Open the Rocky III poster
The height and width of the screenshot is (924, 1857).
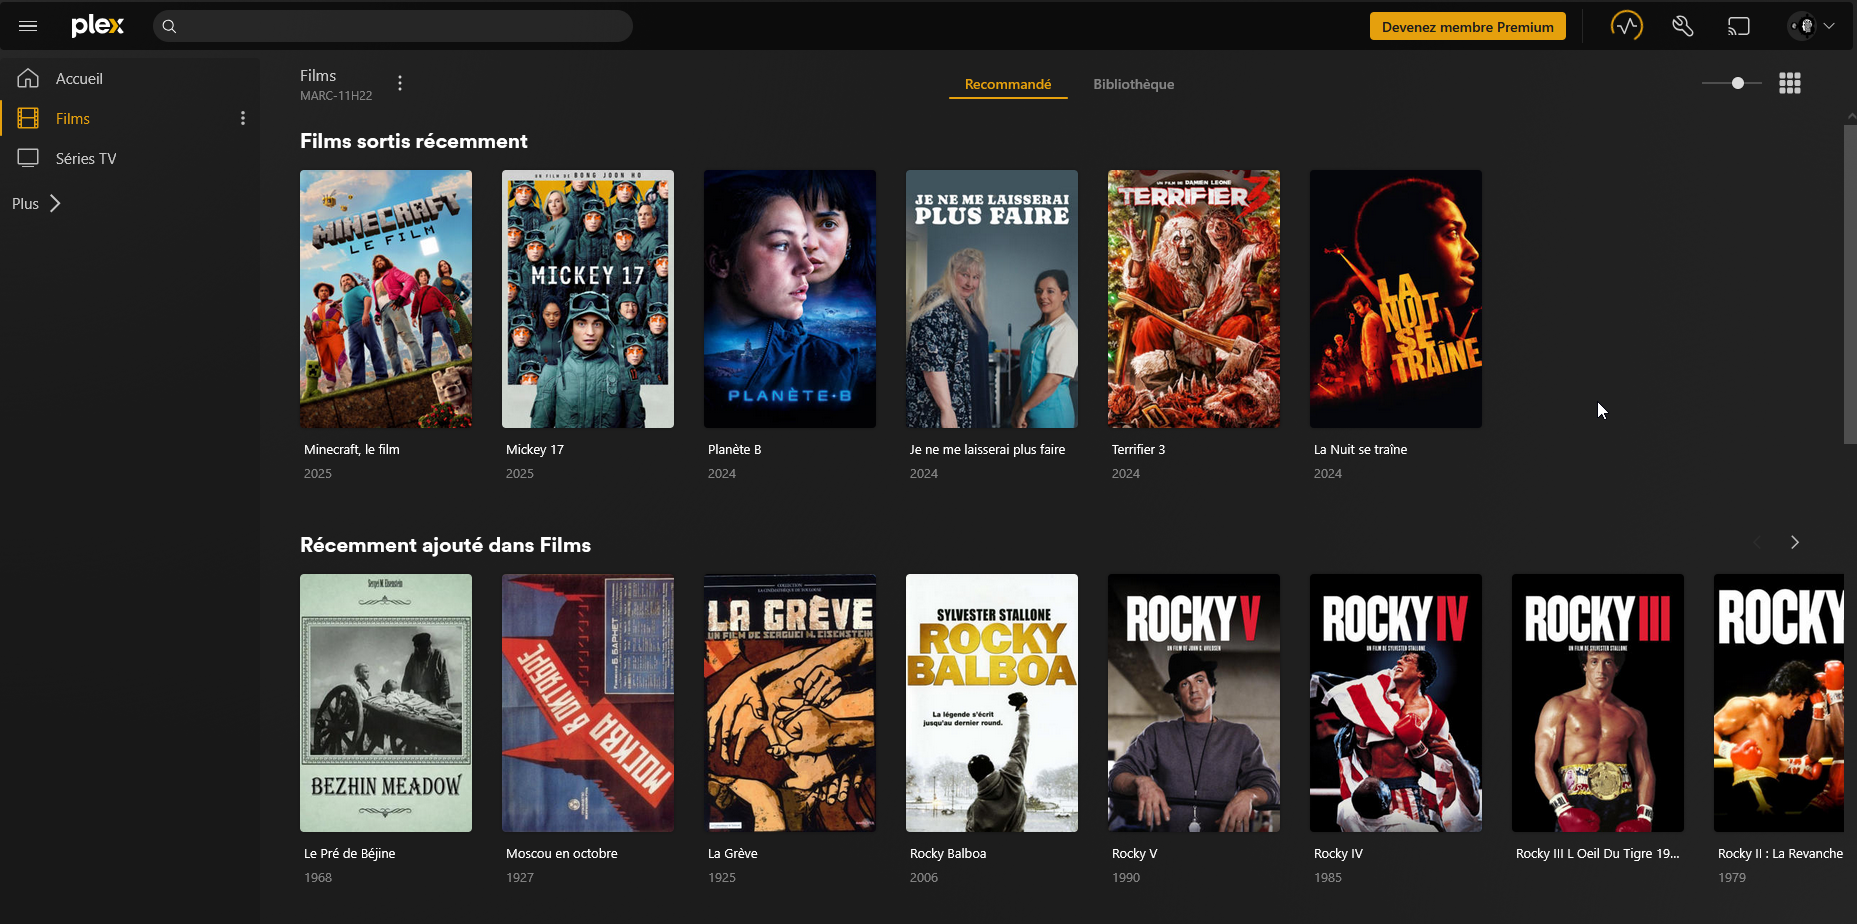tap(1598, 703)
